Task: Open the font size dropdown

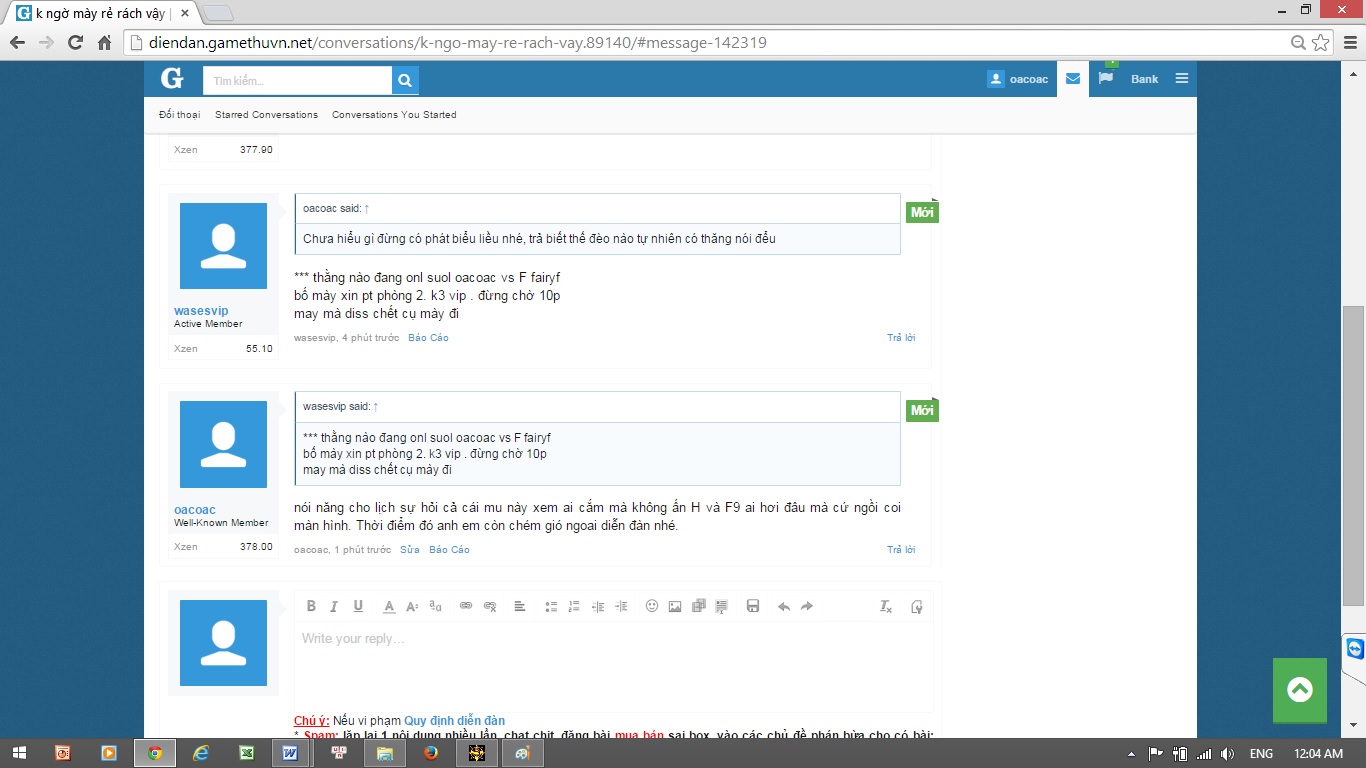Action: [x=412, y=606]
